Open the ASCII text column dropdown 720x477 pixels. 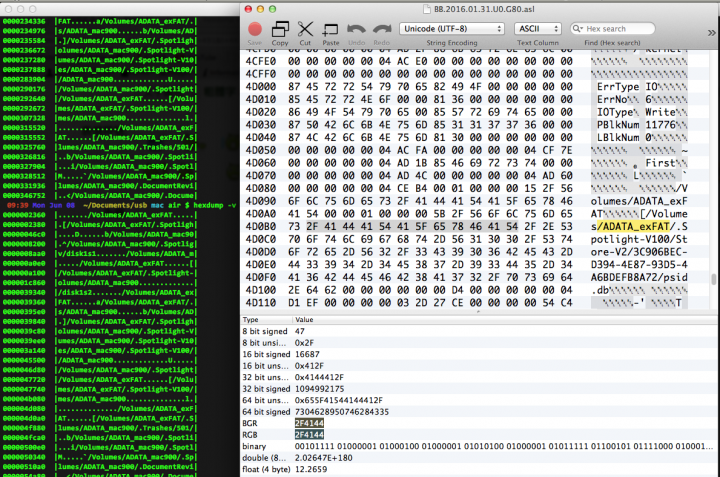(x=538, y=28)
